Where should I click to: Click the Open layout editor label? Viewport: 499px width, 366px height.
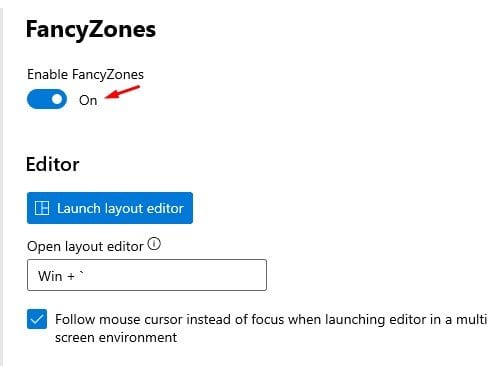coord(85,247)
